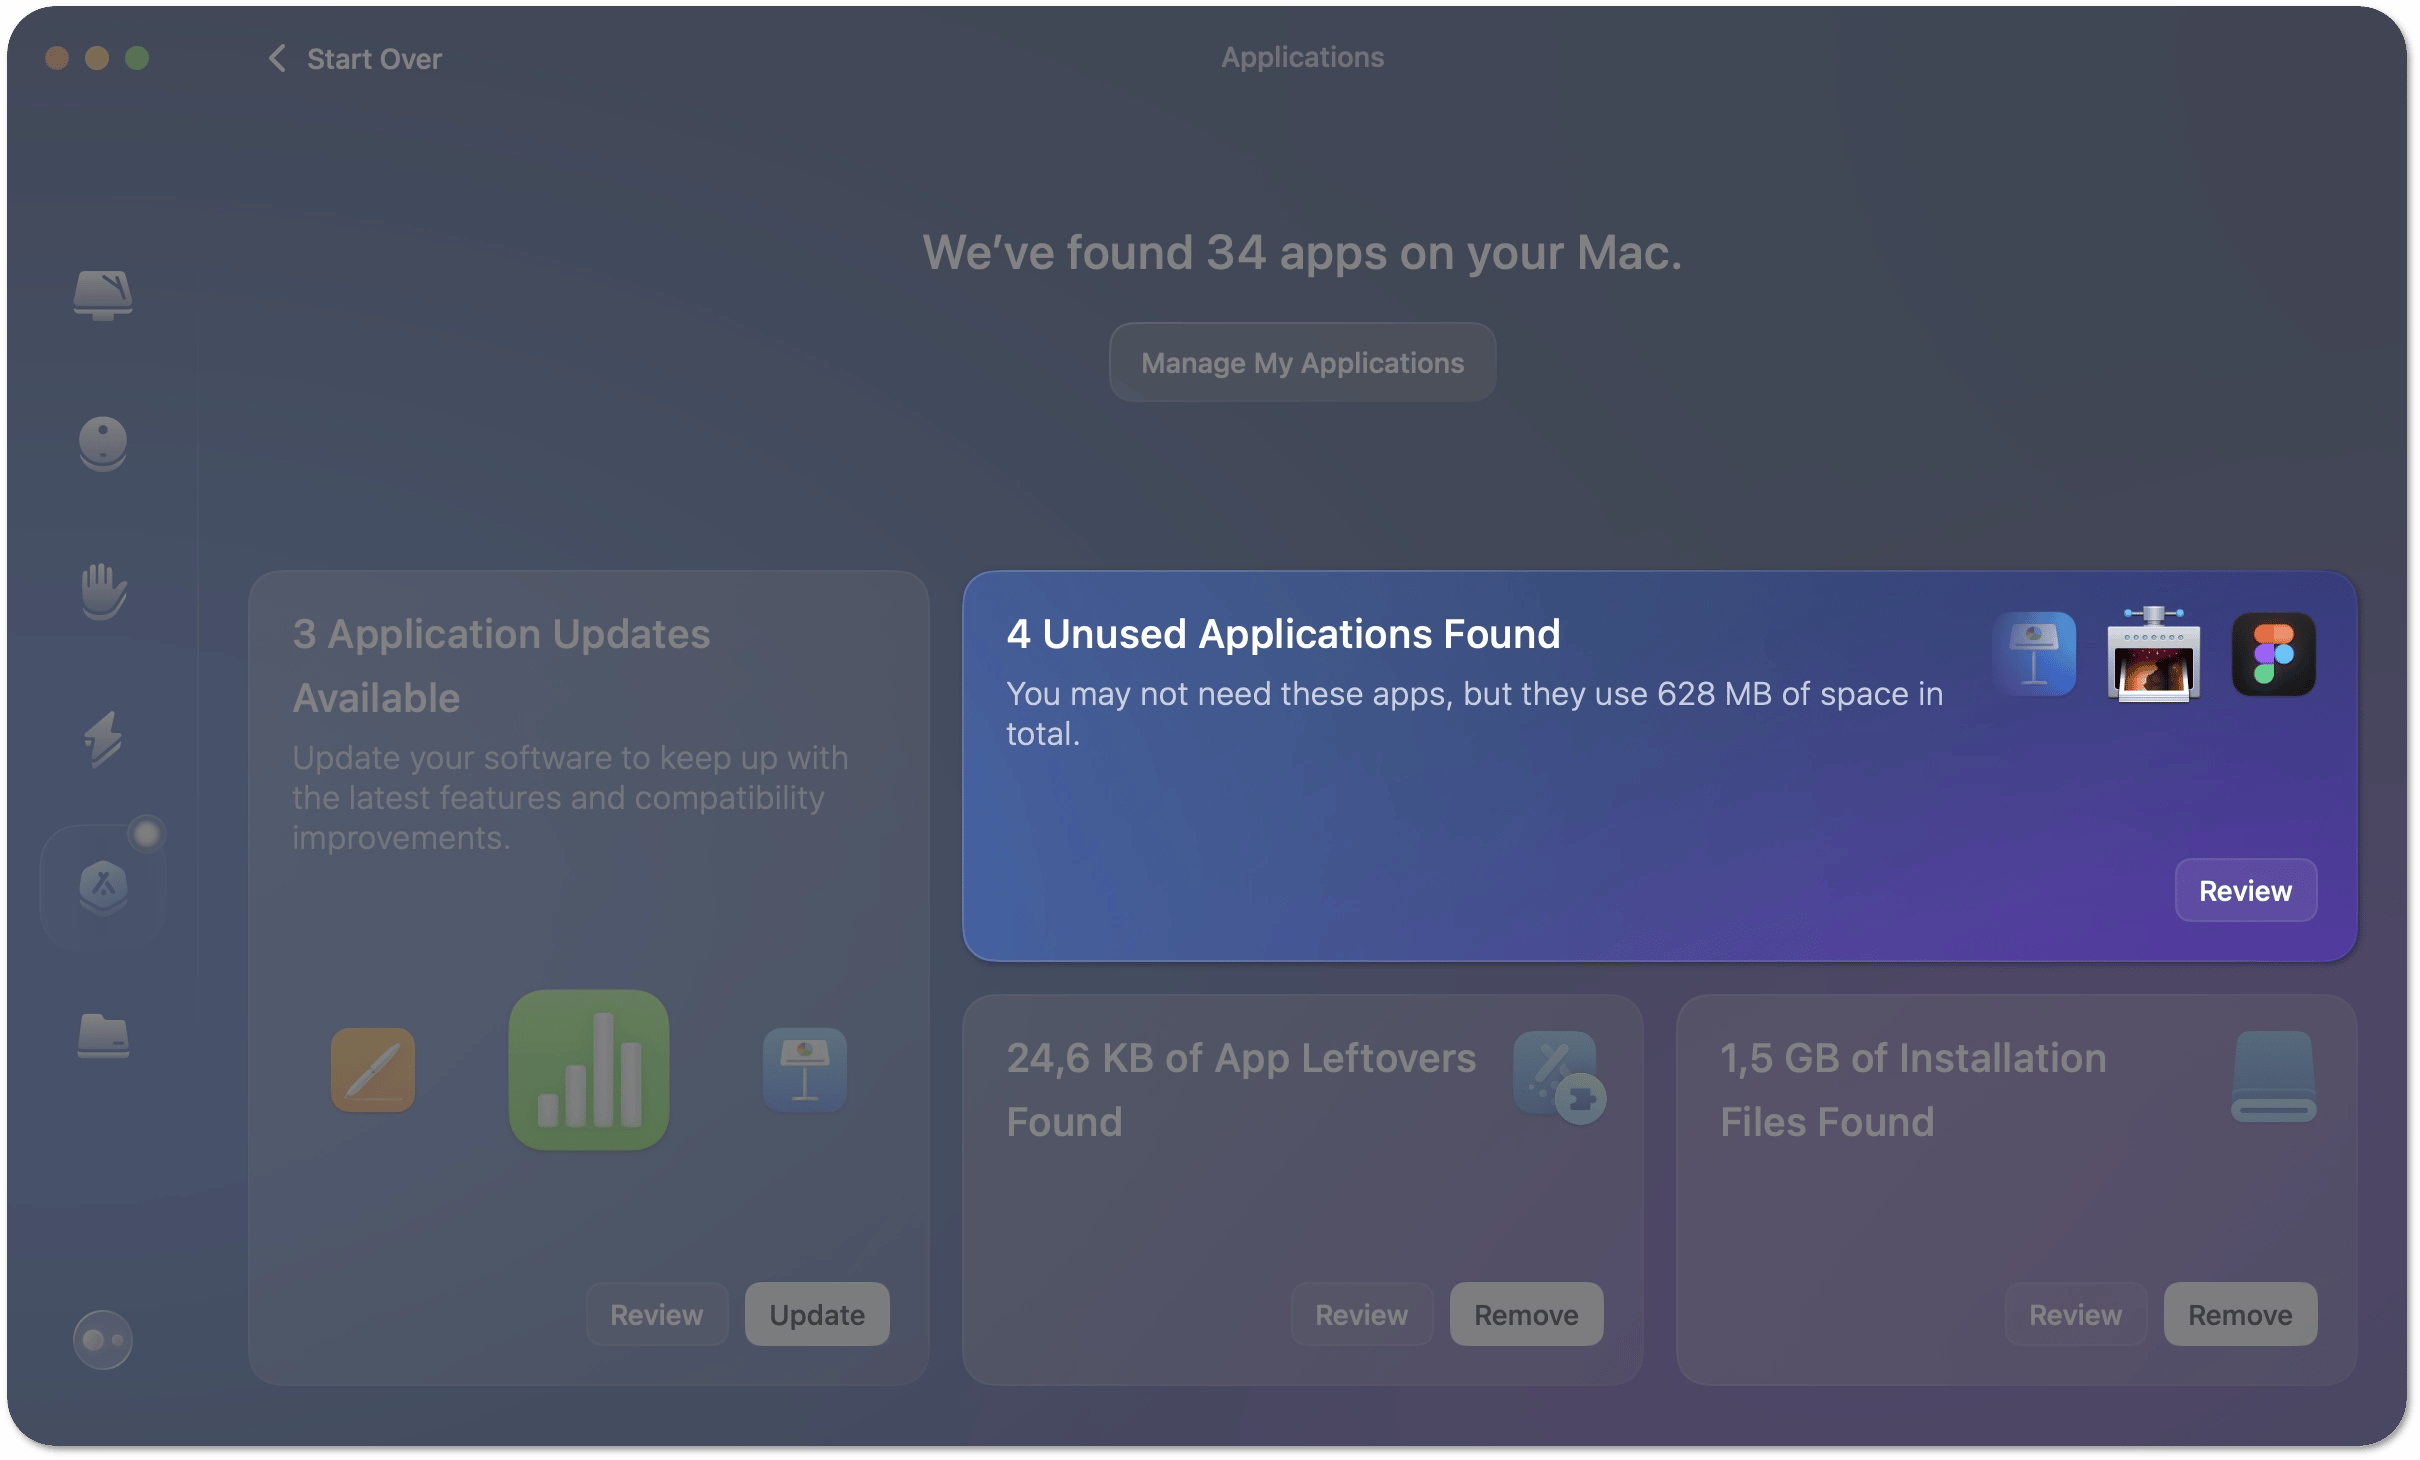Click '1,5 GB of Installation Files Found' text
Viewport: 2420px width, 1460px height.
point(1913,1090)
